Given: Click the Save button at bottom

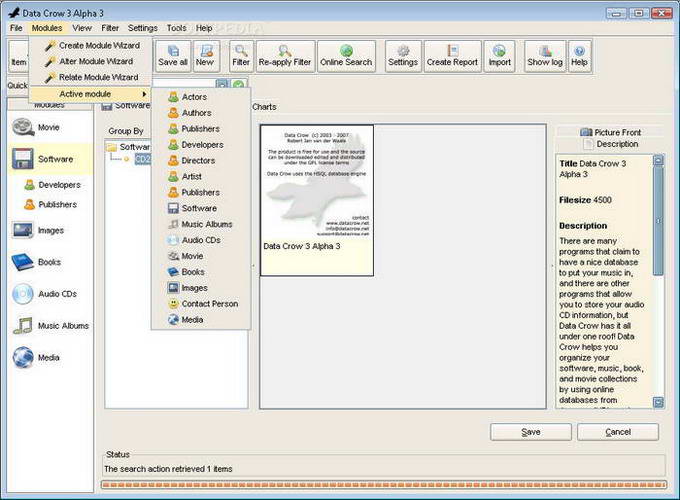Looking at the screenshot, I should pos(531,432).
